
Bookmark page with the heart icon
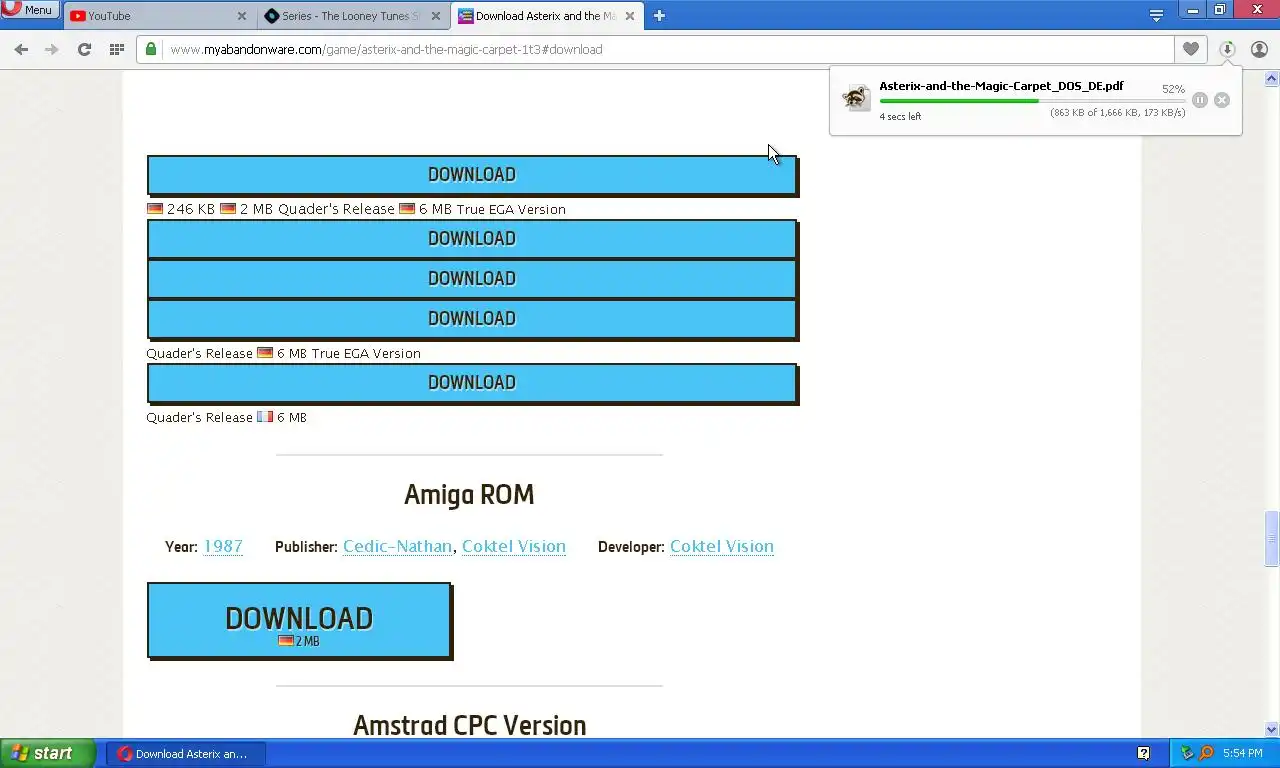pos(1190,49)
